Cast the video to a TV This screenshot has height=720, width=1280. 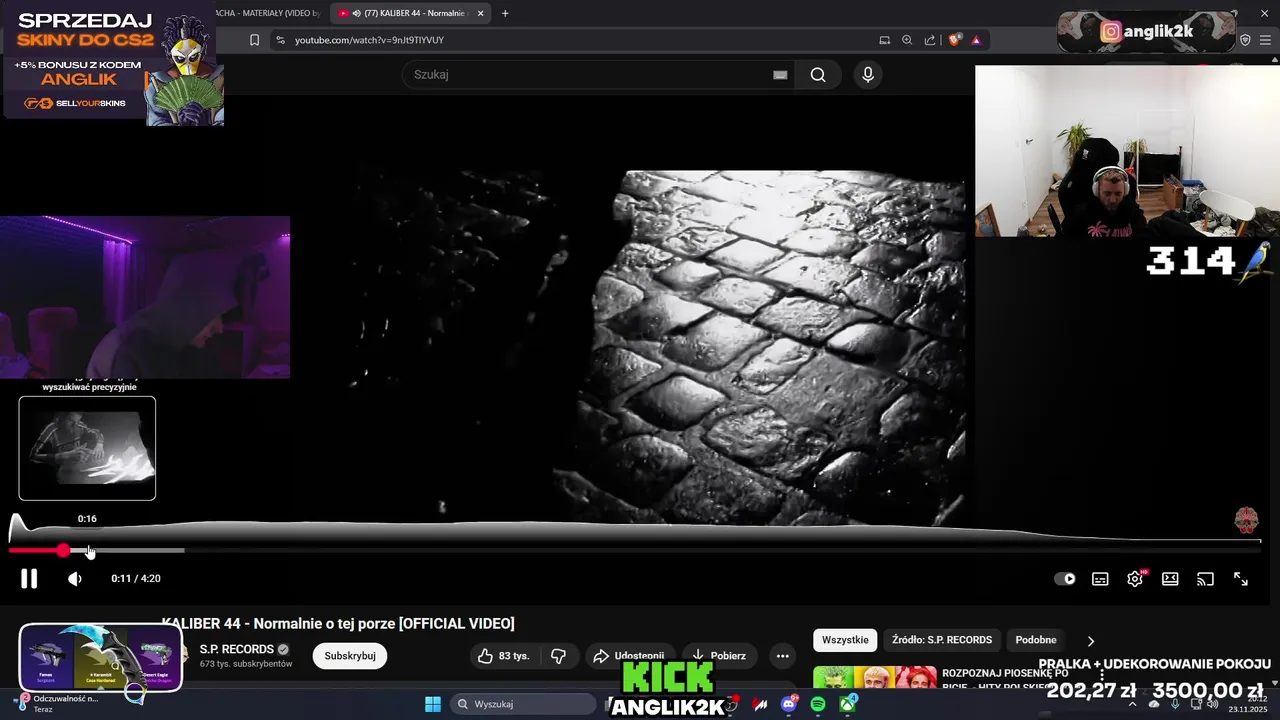point(1205,579)
